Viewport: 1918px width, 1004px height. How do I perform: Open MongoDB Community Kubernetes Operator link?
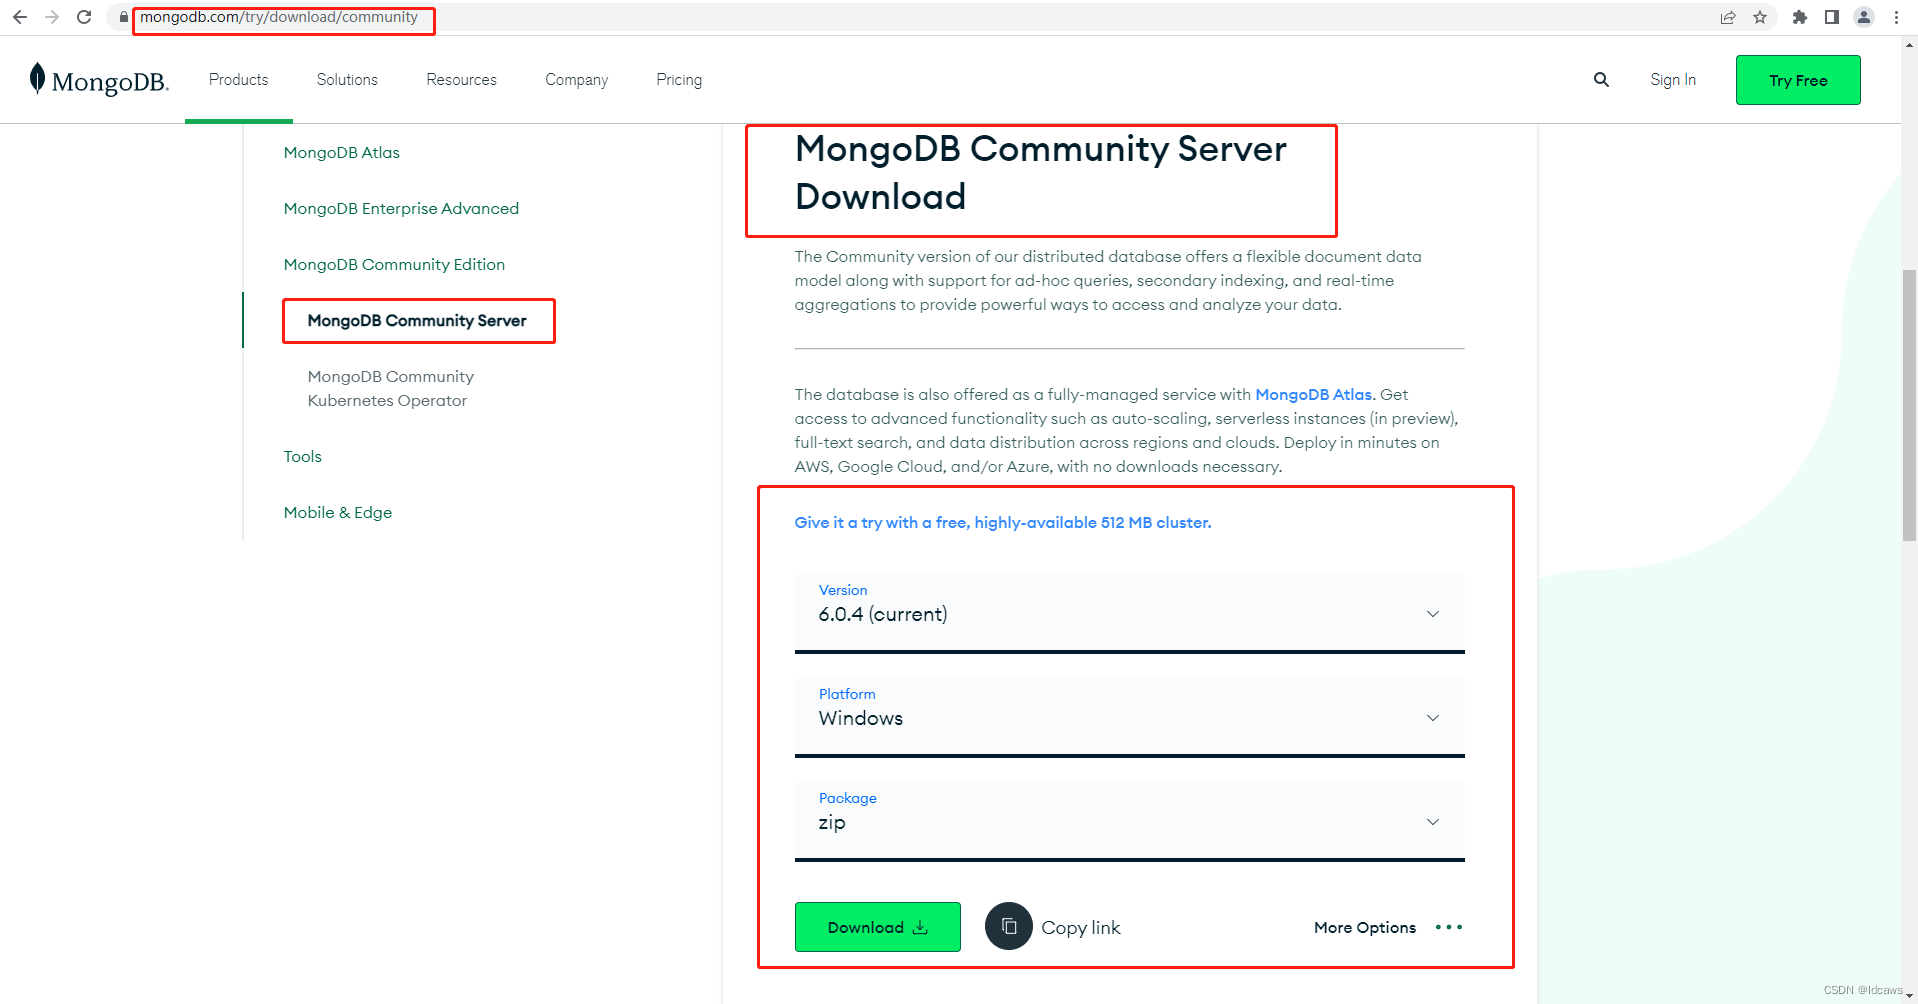click(x=390, y=388)
